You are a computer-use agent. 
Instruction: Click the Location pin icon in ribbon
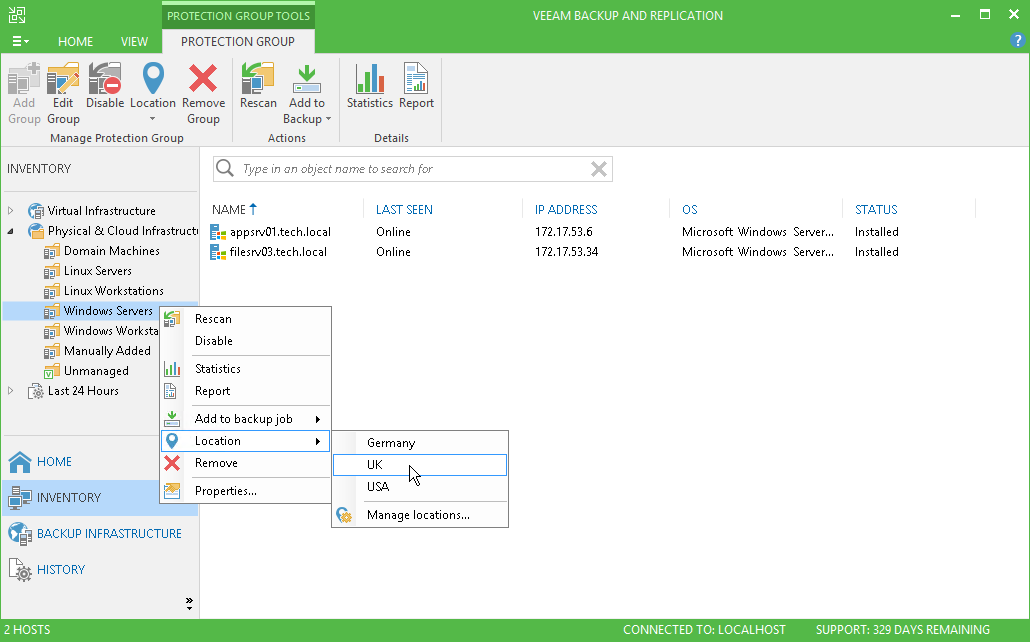pos(153,79)
